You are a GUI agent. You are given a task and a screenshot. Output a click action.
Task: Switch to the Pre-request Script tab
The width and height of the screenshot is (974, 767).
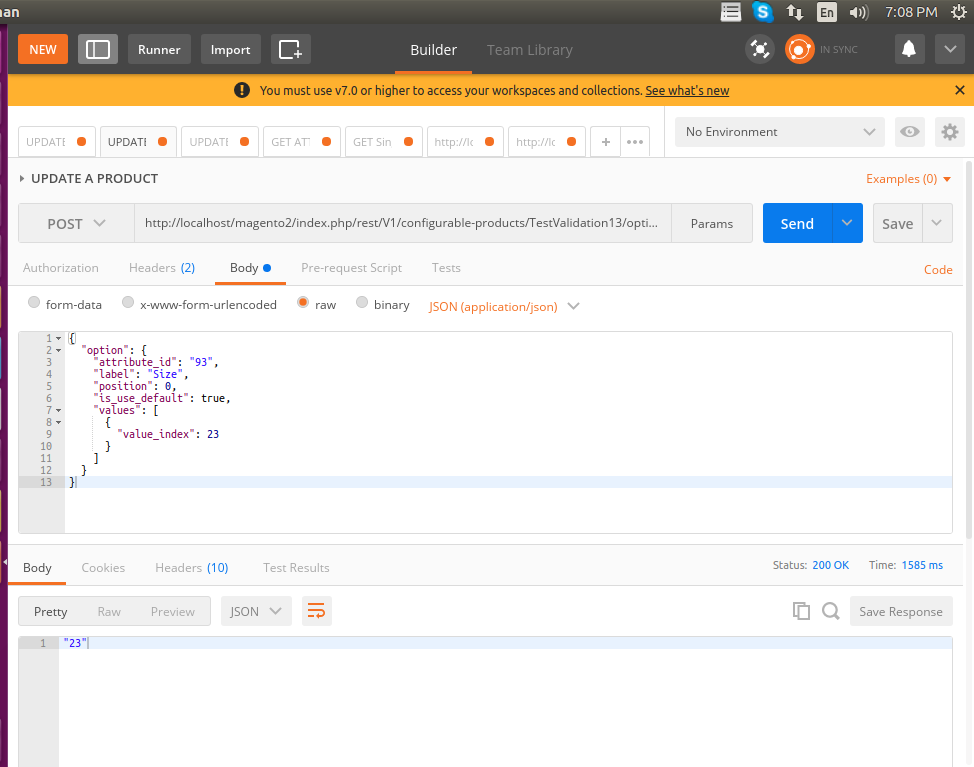coord(351,268)
